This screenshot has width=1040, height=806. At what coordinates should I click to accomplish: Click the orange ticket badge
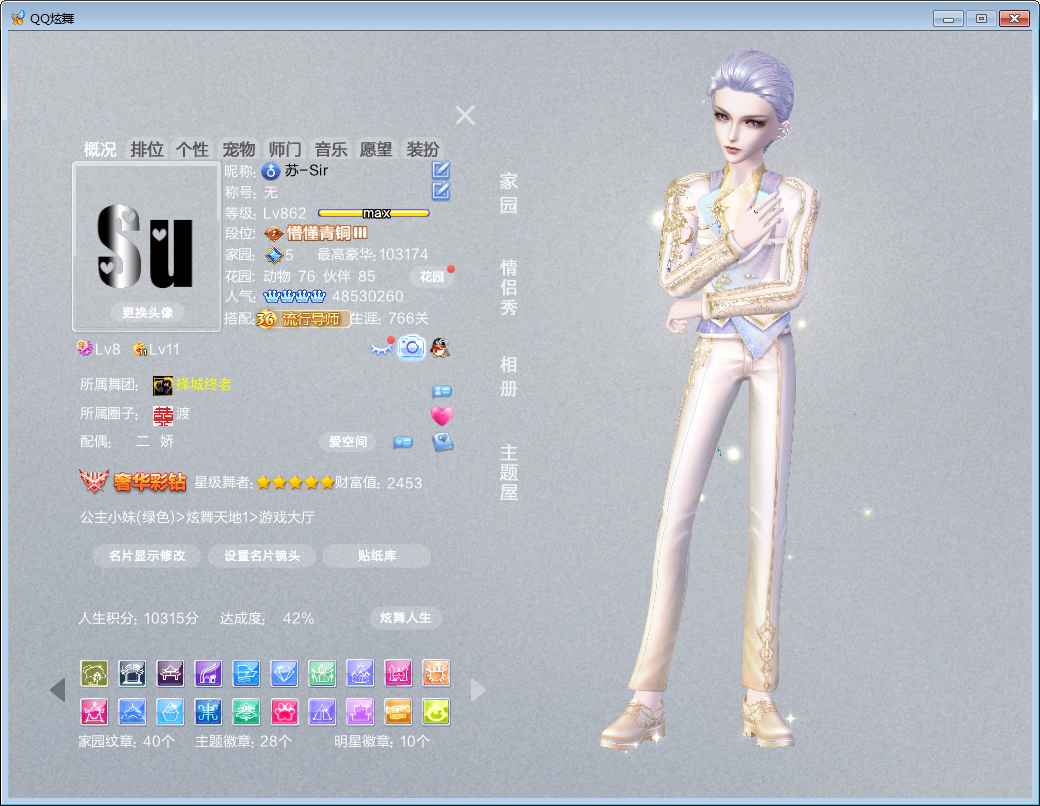pos(399,712)
